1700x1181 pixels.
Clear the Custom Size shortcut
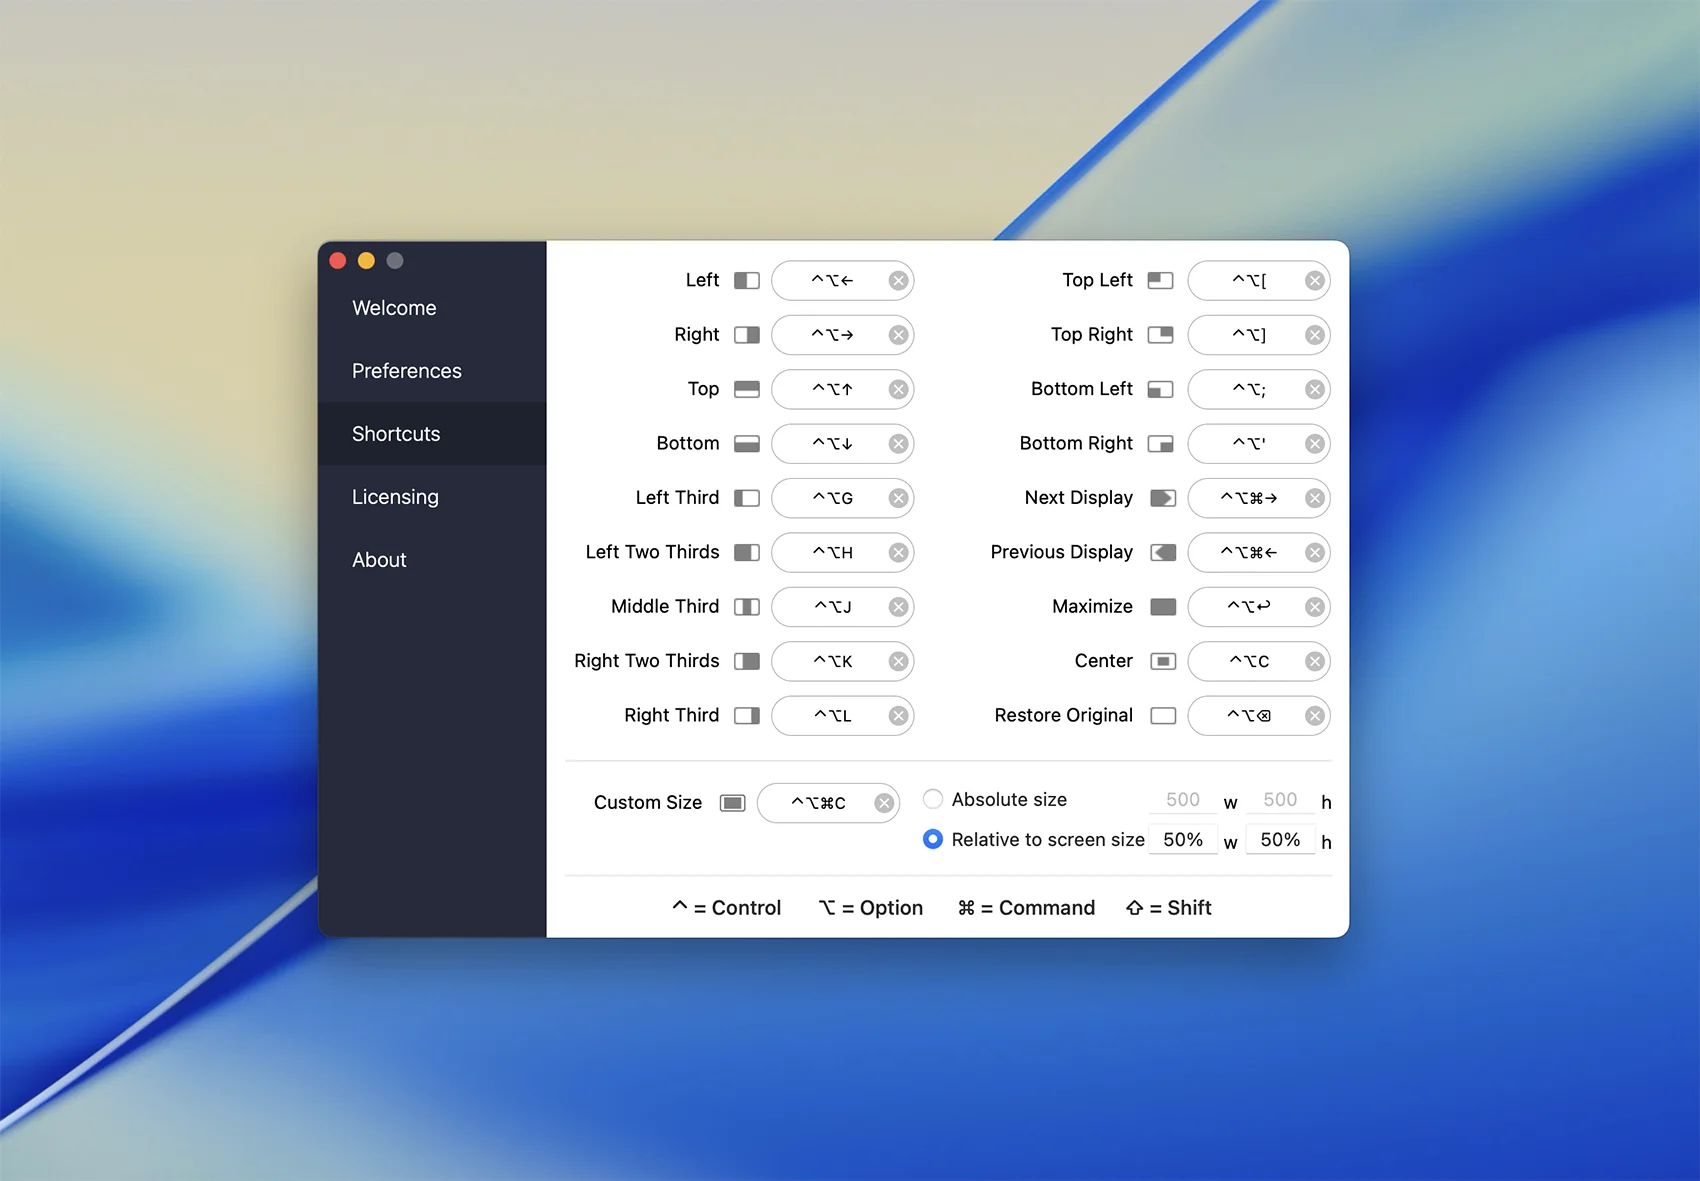click(x=884, y=803)
